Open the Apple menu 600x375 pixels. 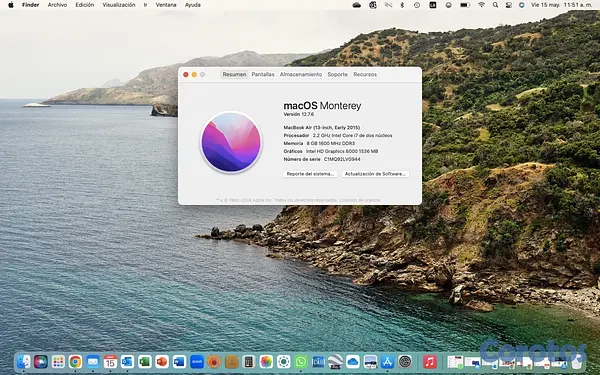[11, 5]
